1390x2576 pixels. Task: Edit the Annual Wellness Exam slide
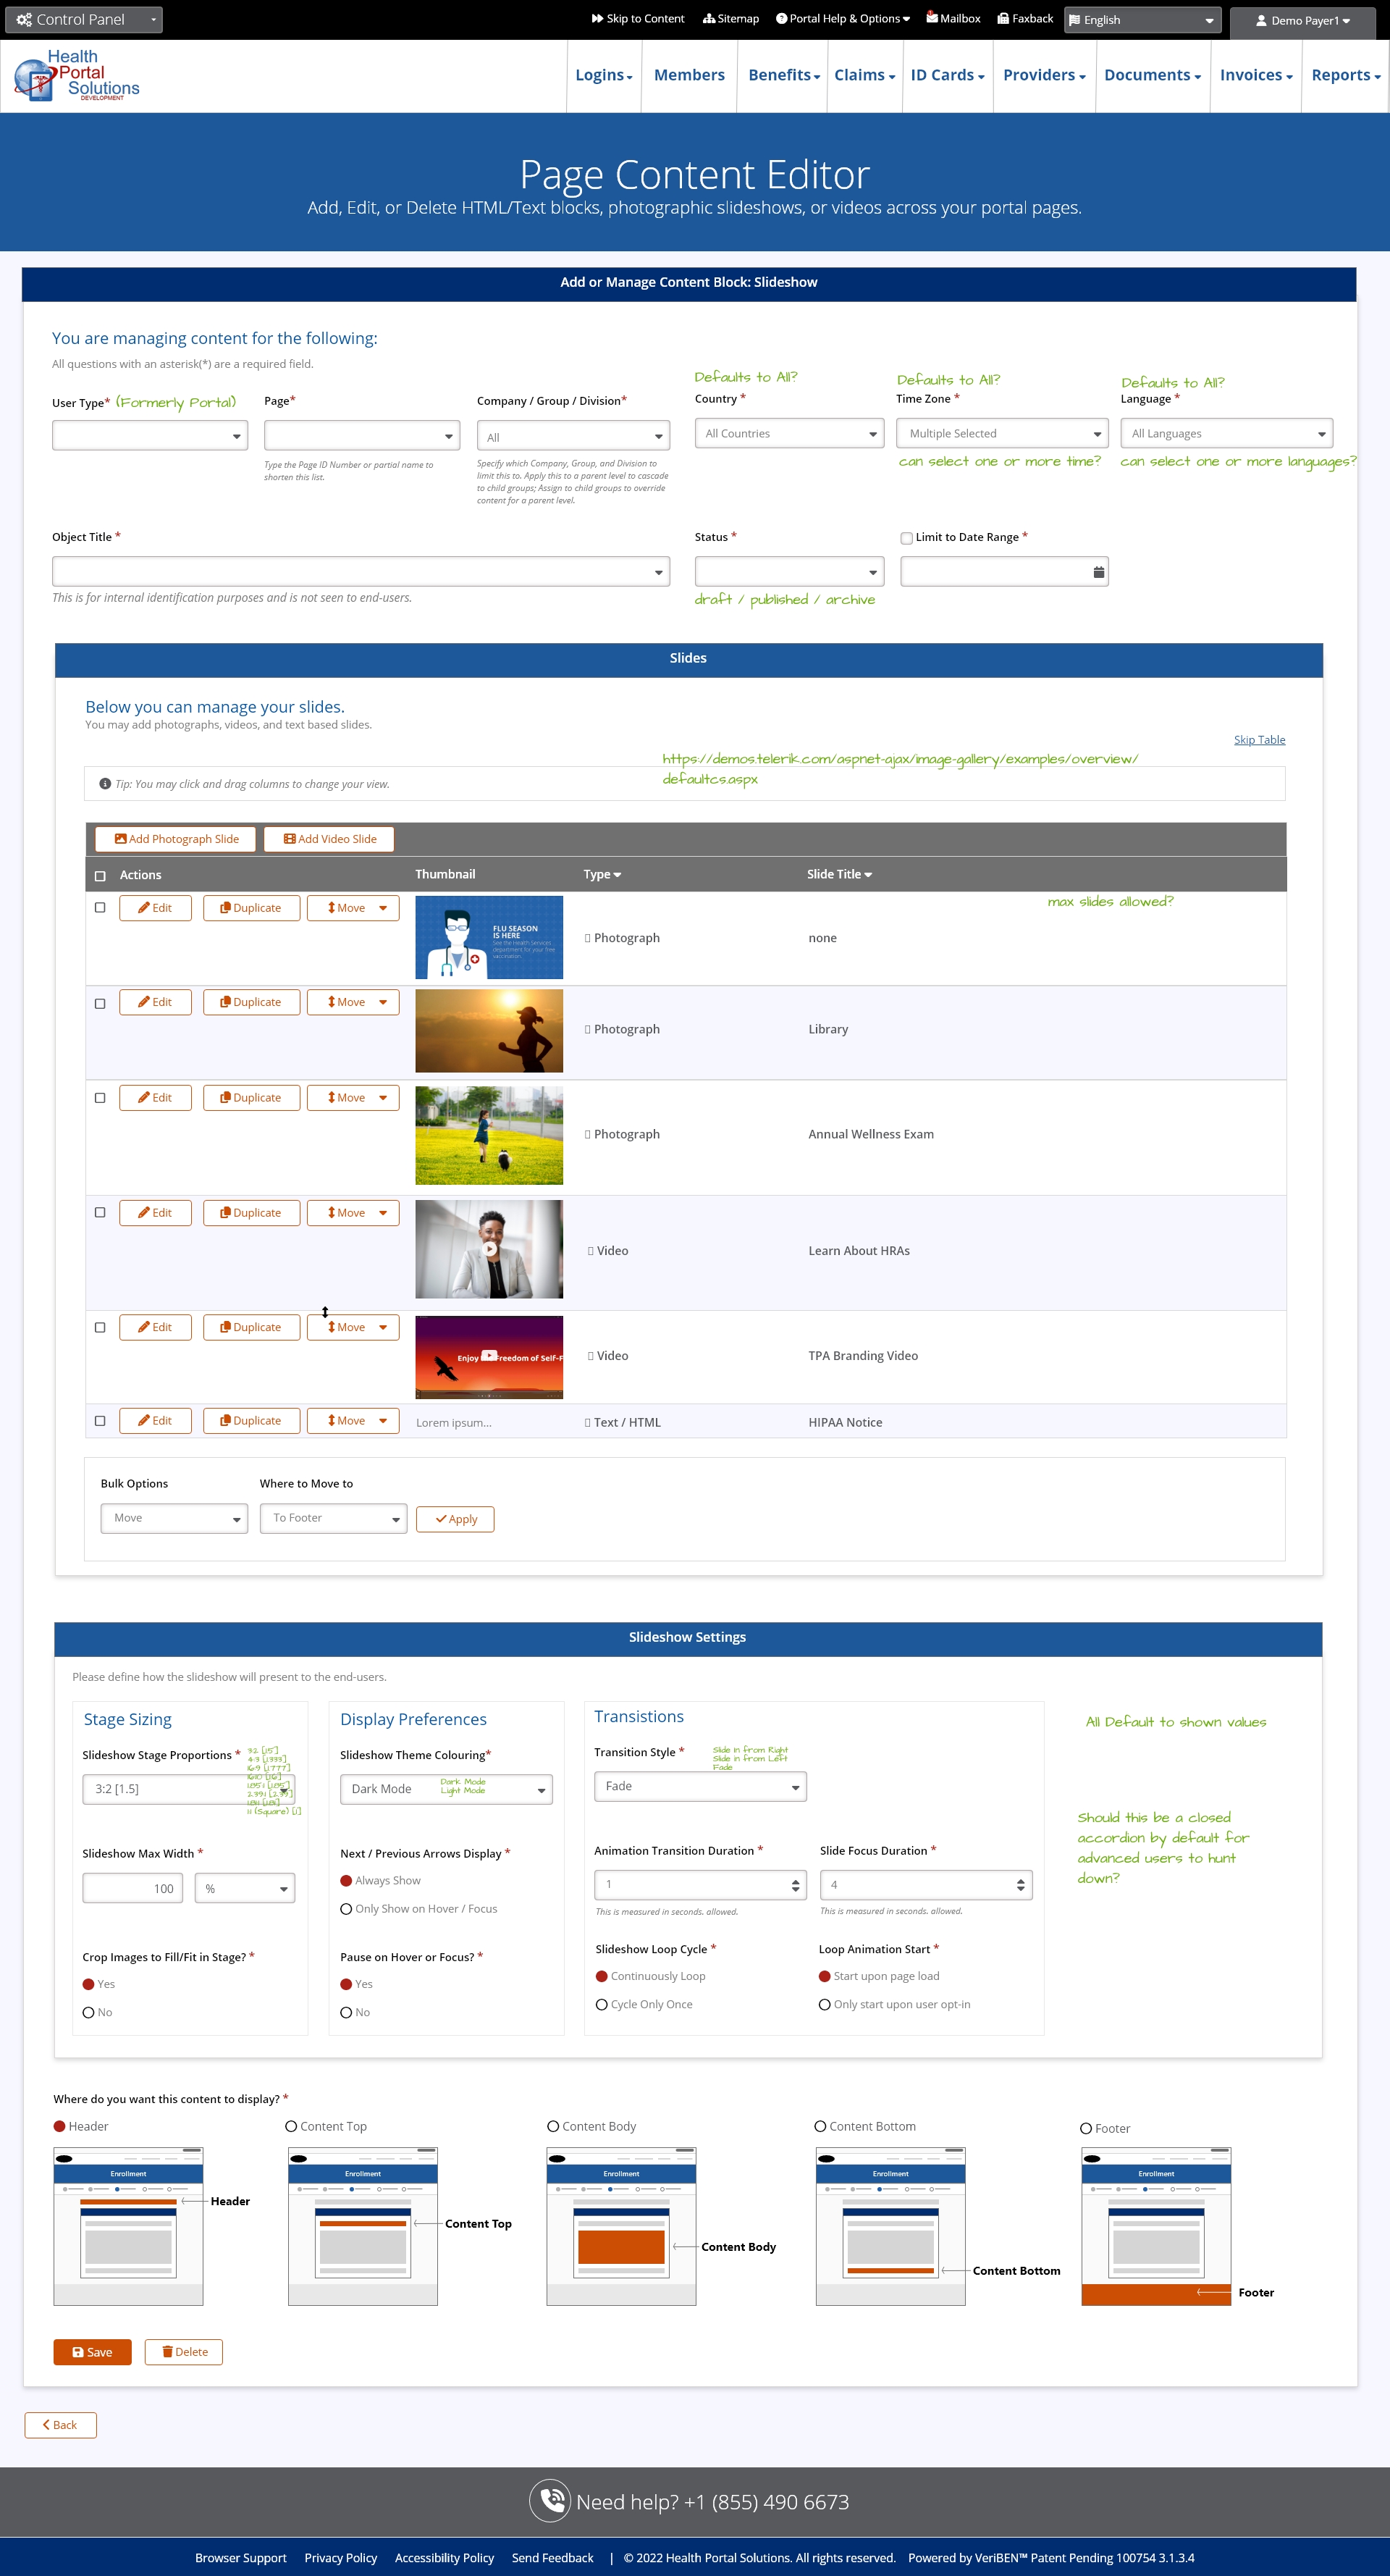click(x=155, y=1098)
